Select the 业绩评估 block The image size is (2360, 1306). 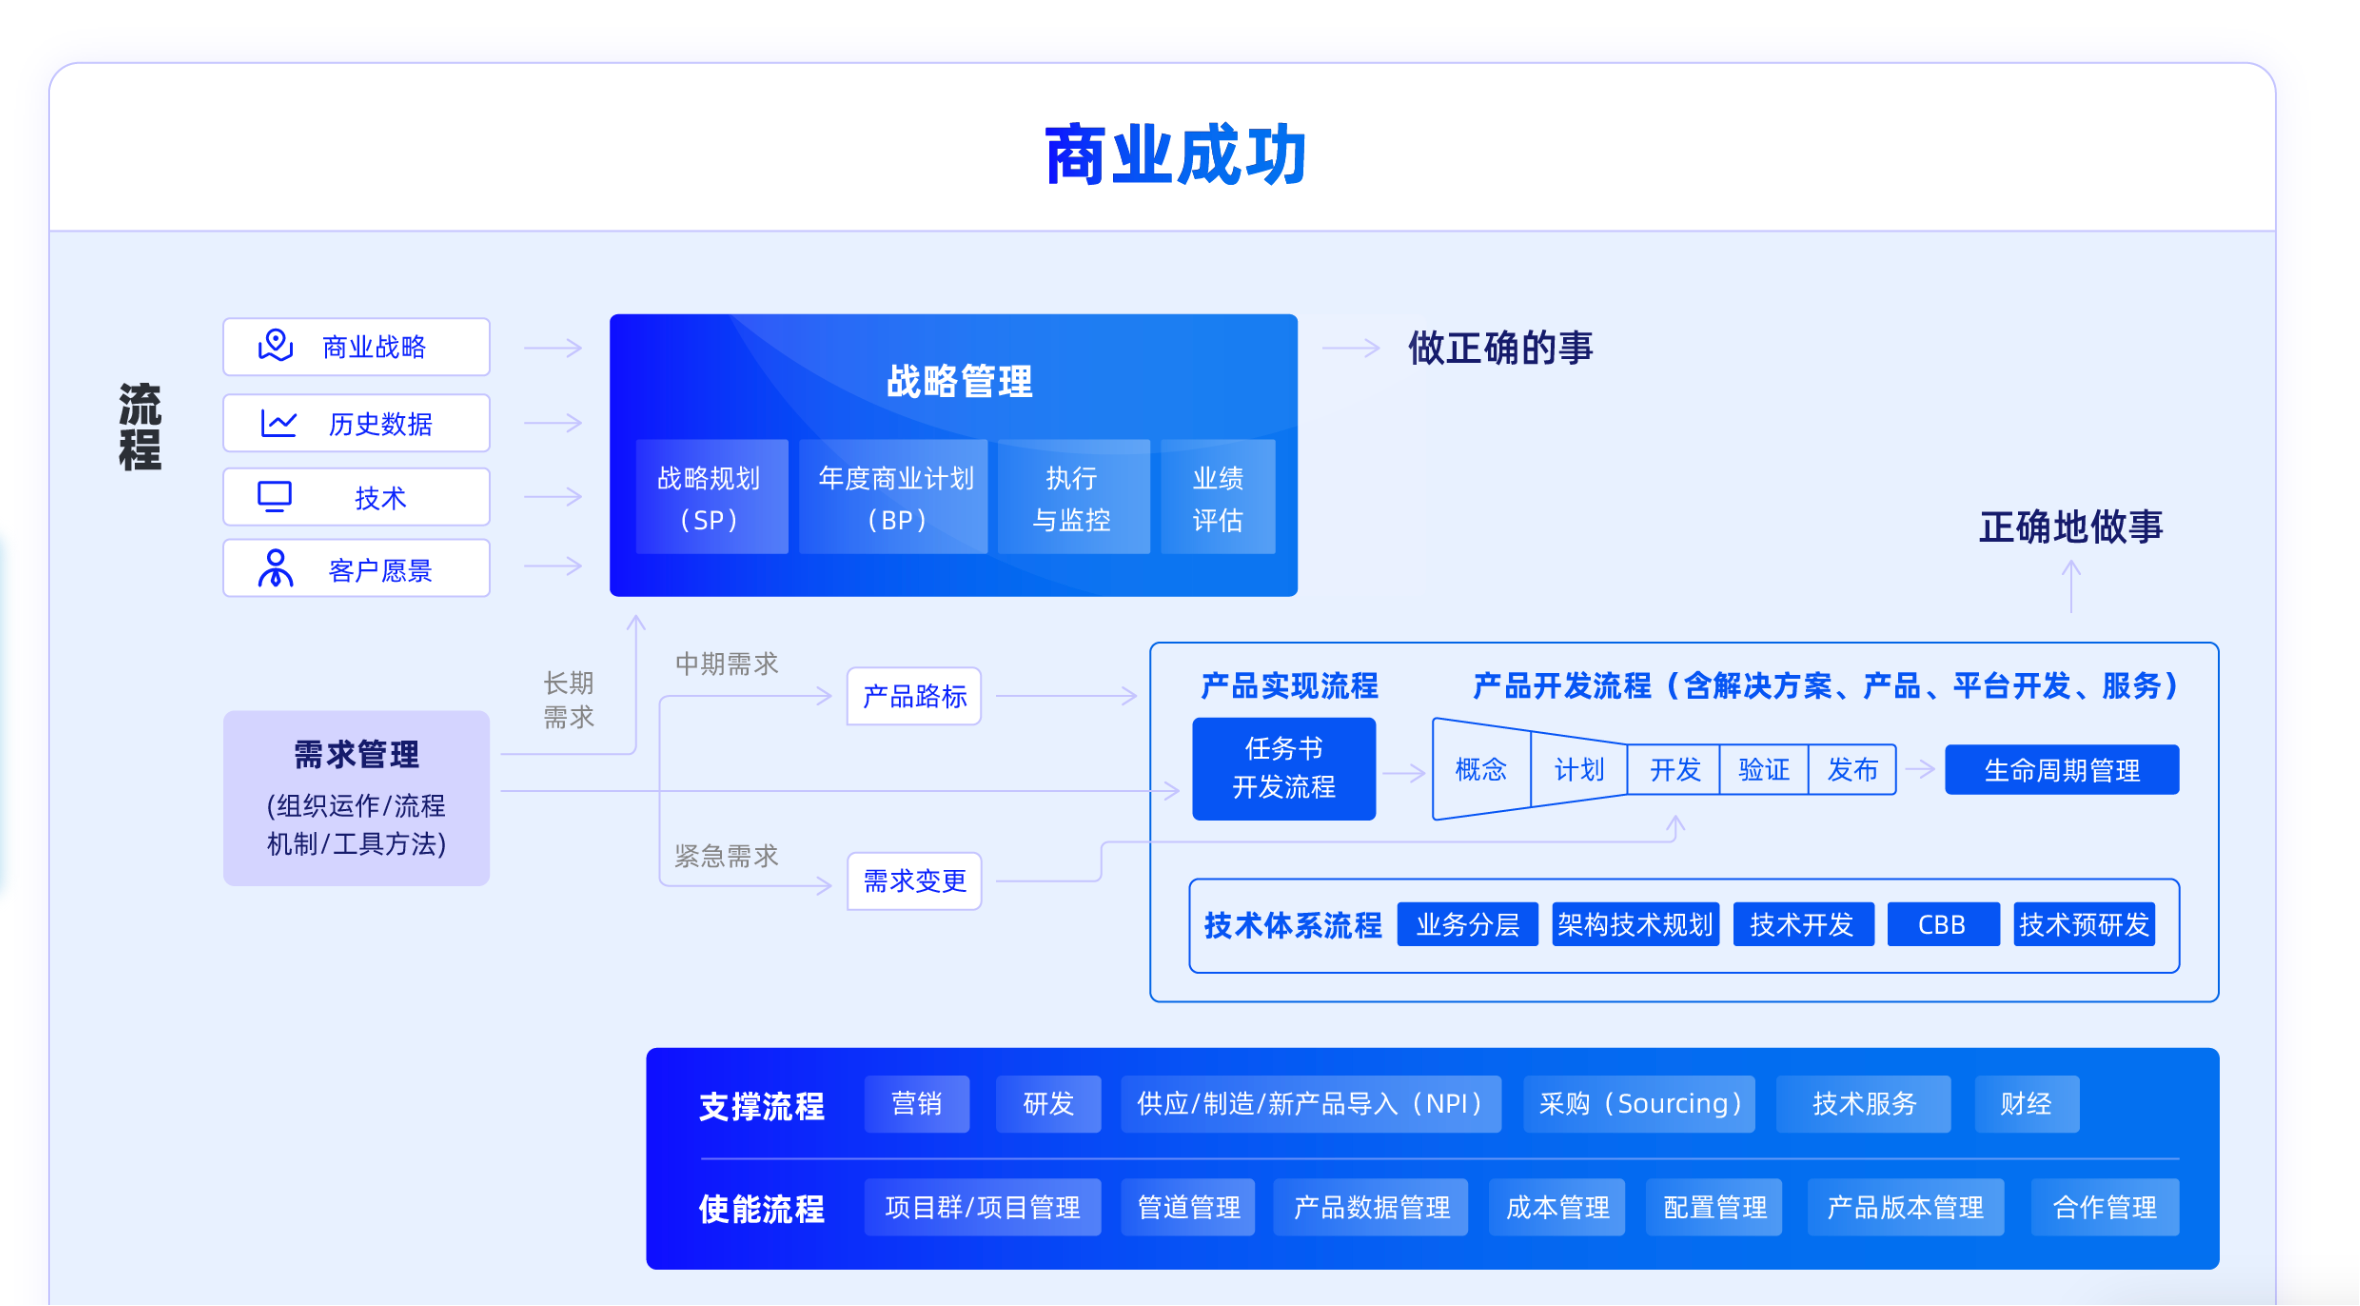click(x=1217, y=497)
